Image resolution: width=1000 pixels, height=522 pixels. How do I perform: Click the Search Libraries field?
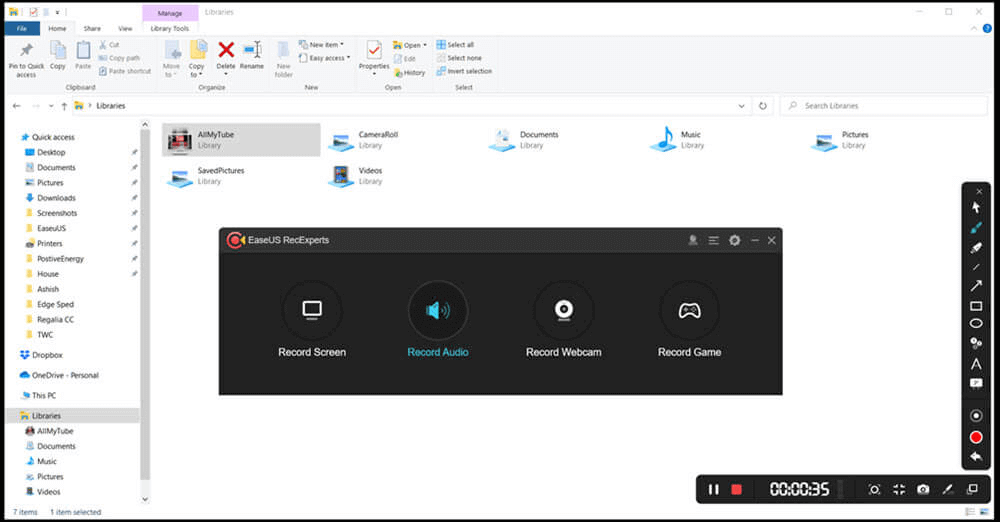[x=884, y=106]
